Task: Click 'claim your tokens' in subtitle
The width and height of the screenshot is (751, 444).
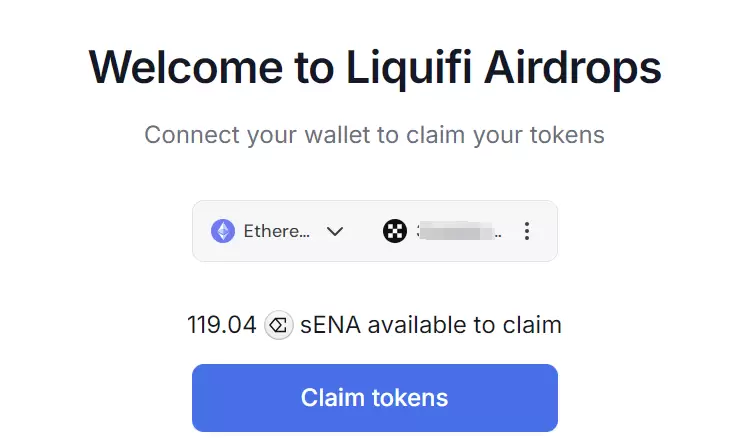Action: tap(505, 135)
